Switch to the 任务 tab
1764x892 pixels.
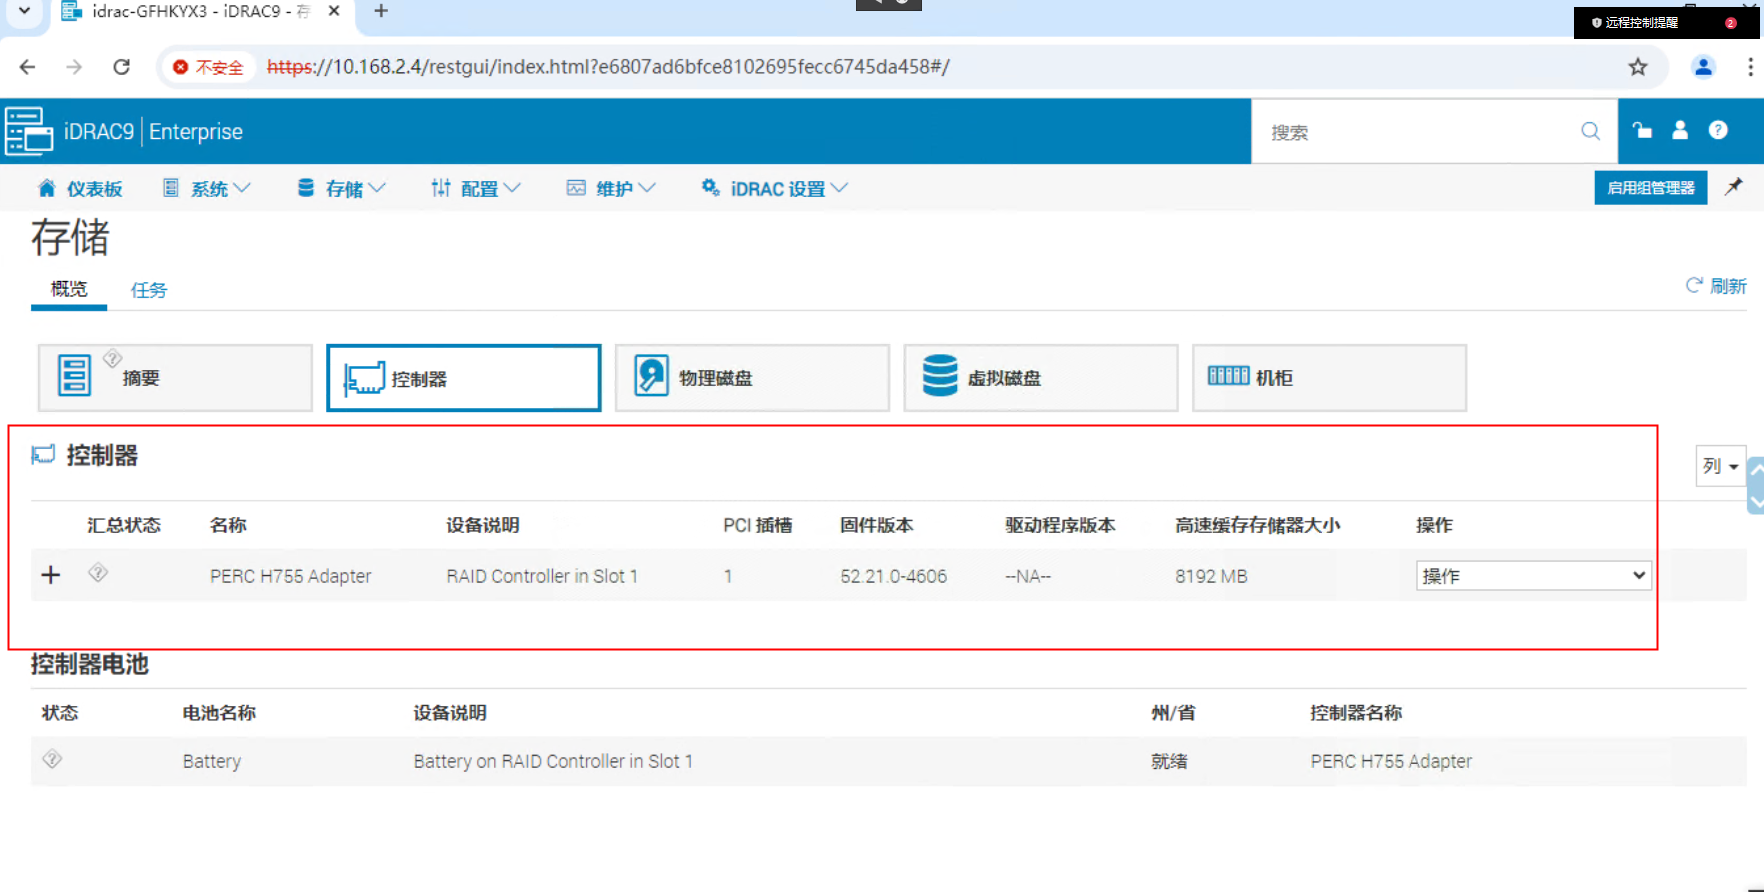[x=149, y=290]
